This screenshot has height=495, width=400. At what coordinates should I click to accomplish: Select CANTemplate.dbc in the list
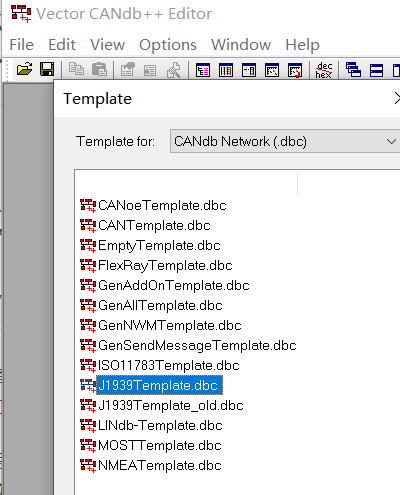[154, 225]
